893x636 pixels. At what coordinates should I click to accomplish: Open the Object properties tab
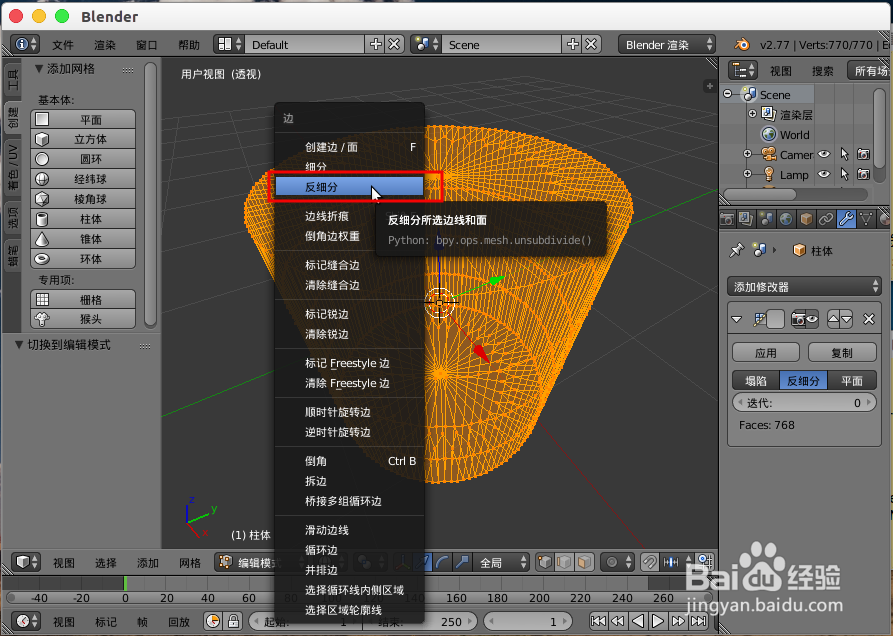pos(806,219)
